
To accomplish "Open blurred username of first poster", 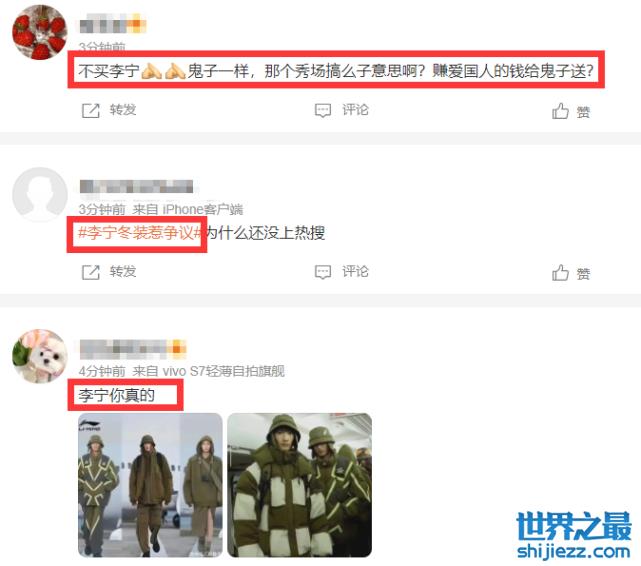I will pyautogui.click(x=112, y=23).
